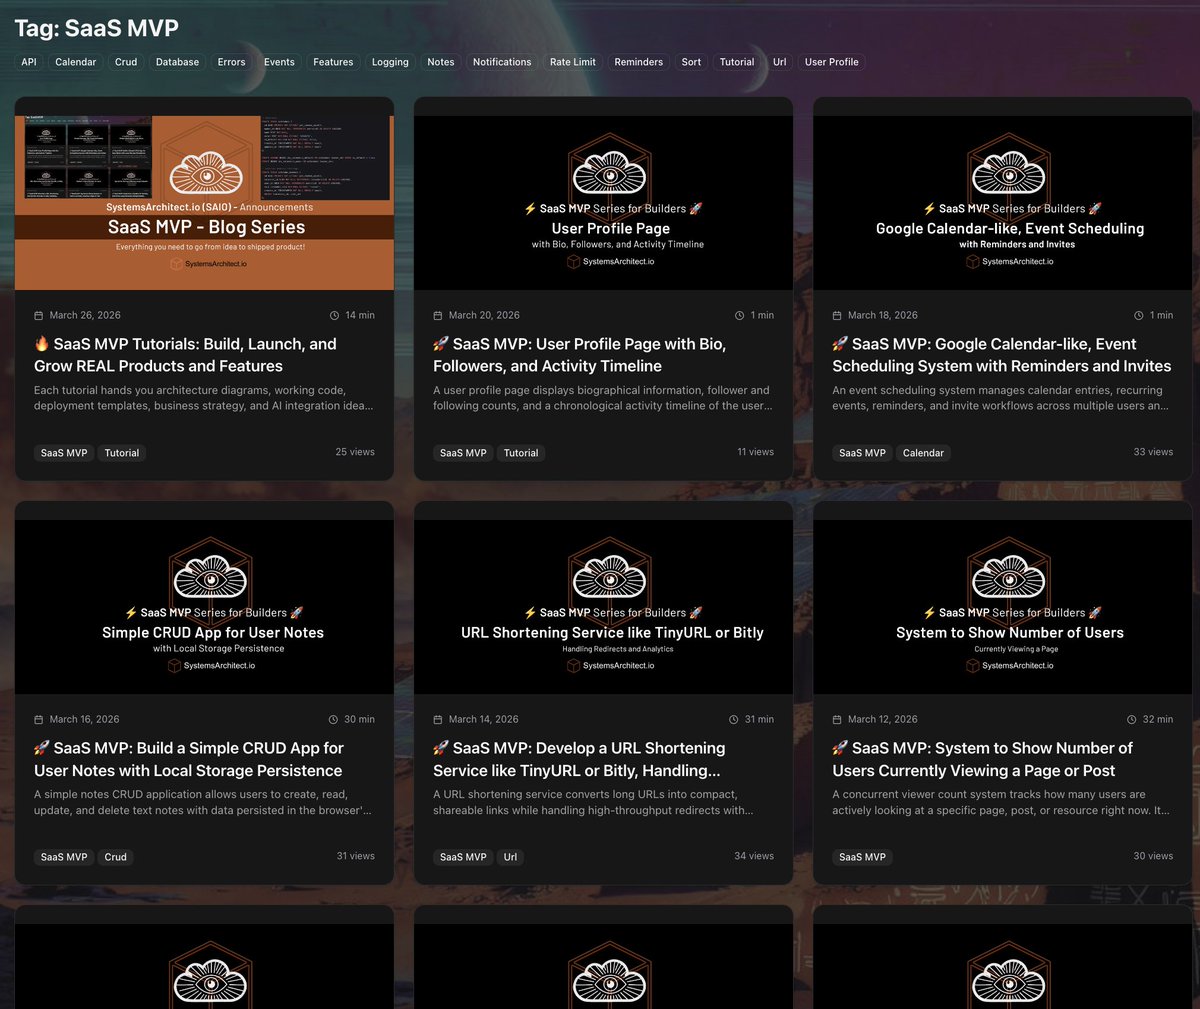Open the Features tag filter
The image size is (1200, 1009).
(x=333, y=62)
